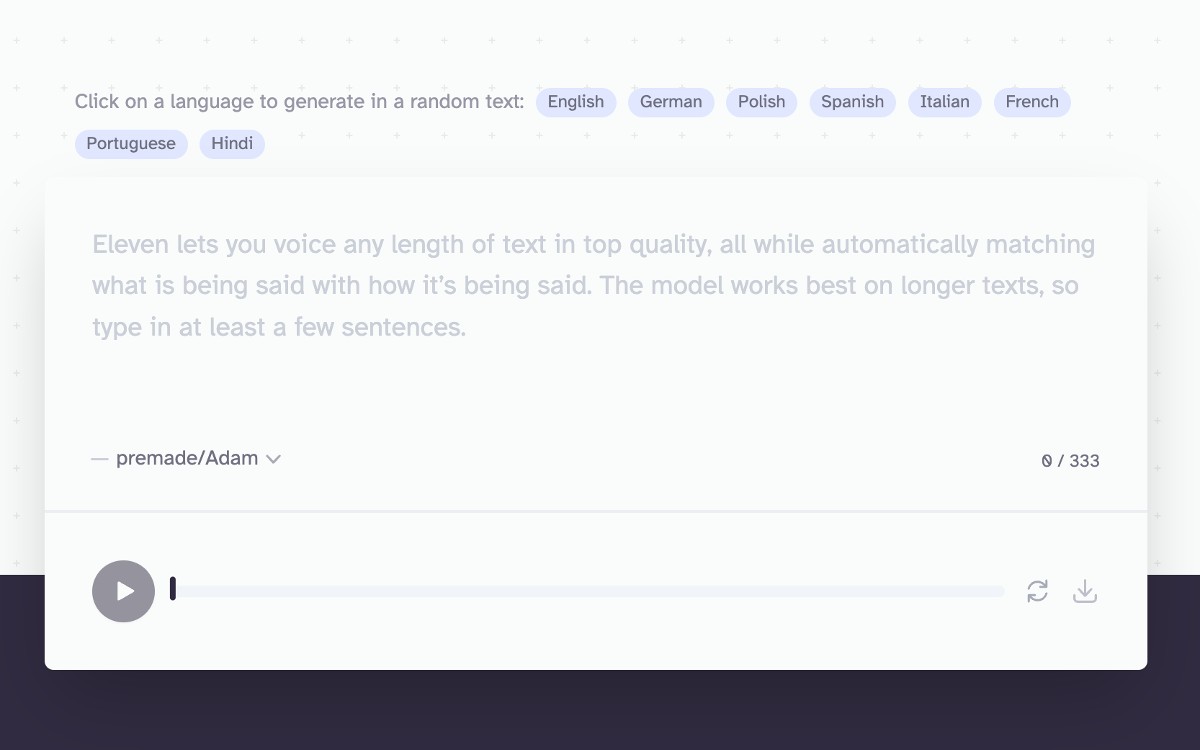Screen dimensions: 1200x750
Task: Select the French language chip
Action: click(x=1032, y=102)
